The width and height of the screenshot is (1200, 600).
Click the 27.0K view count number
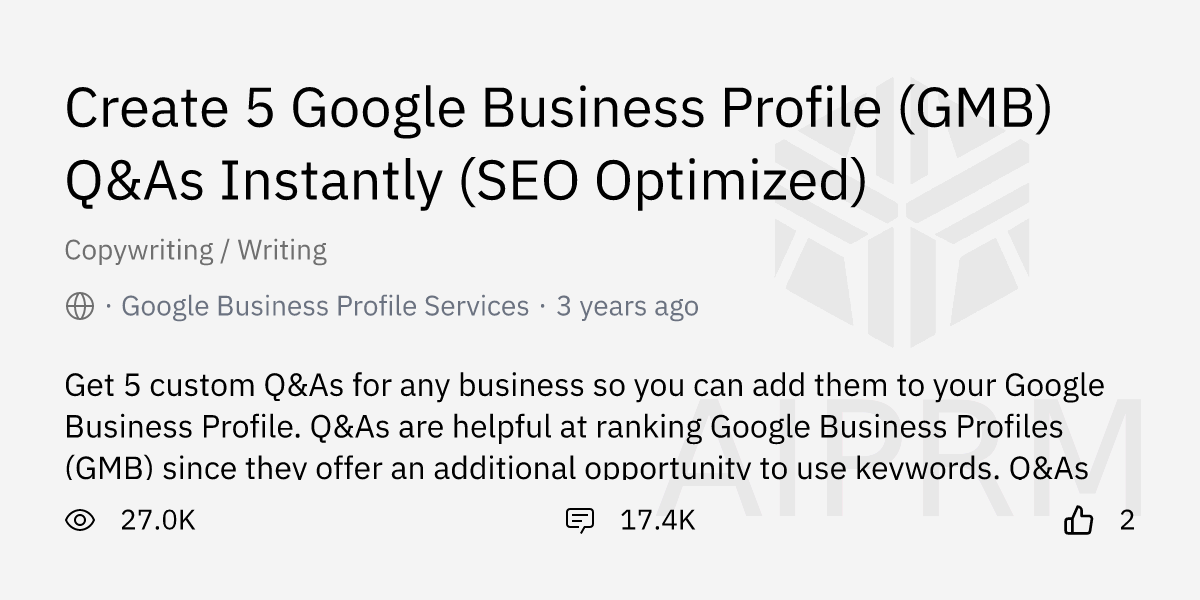(x=158, y=520)
